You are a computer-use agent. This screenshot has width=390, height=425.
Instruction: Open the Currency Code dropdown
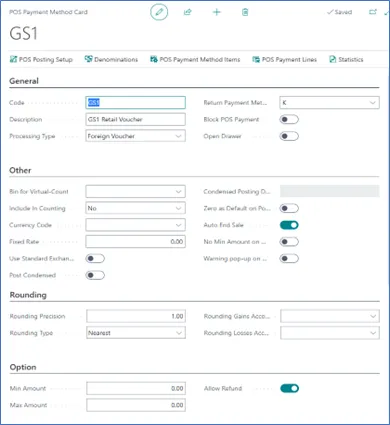click(x=135, y=225)
